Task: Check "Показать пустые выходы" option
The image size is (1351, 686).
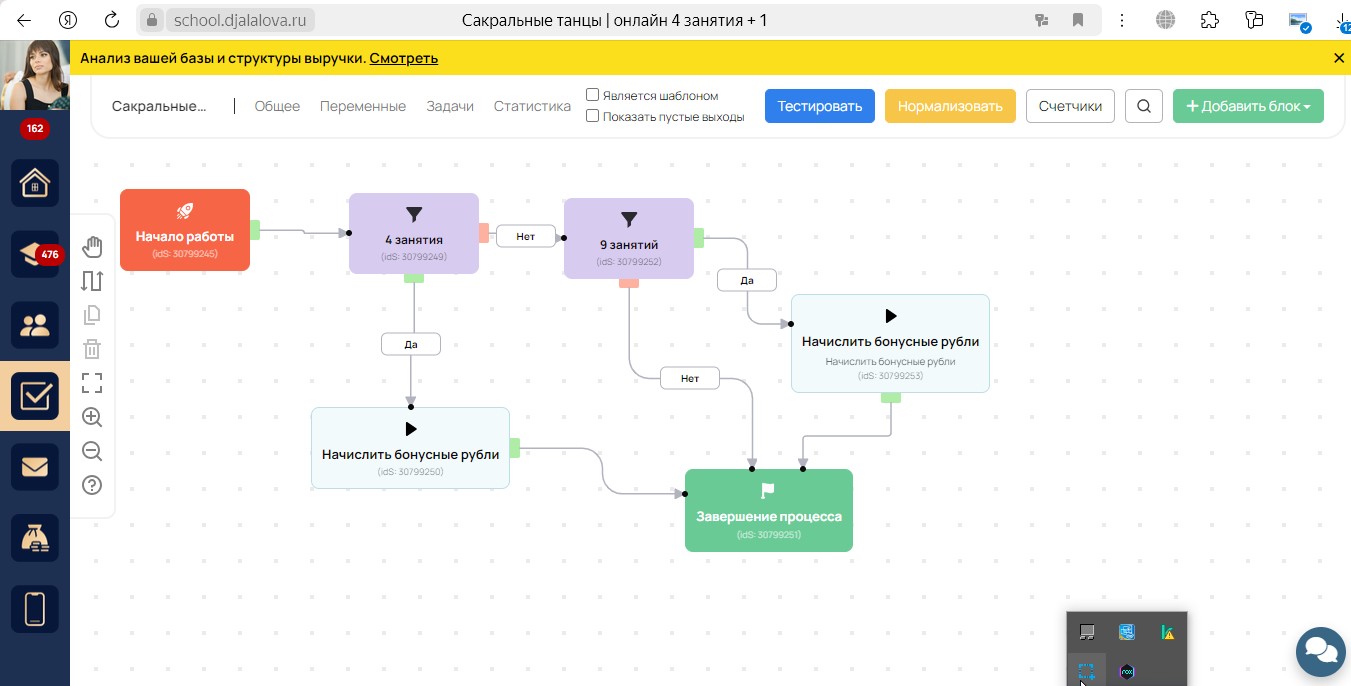Action: point(593,116)
